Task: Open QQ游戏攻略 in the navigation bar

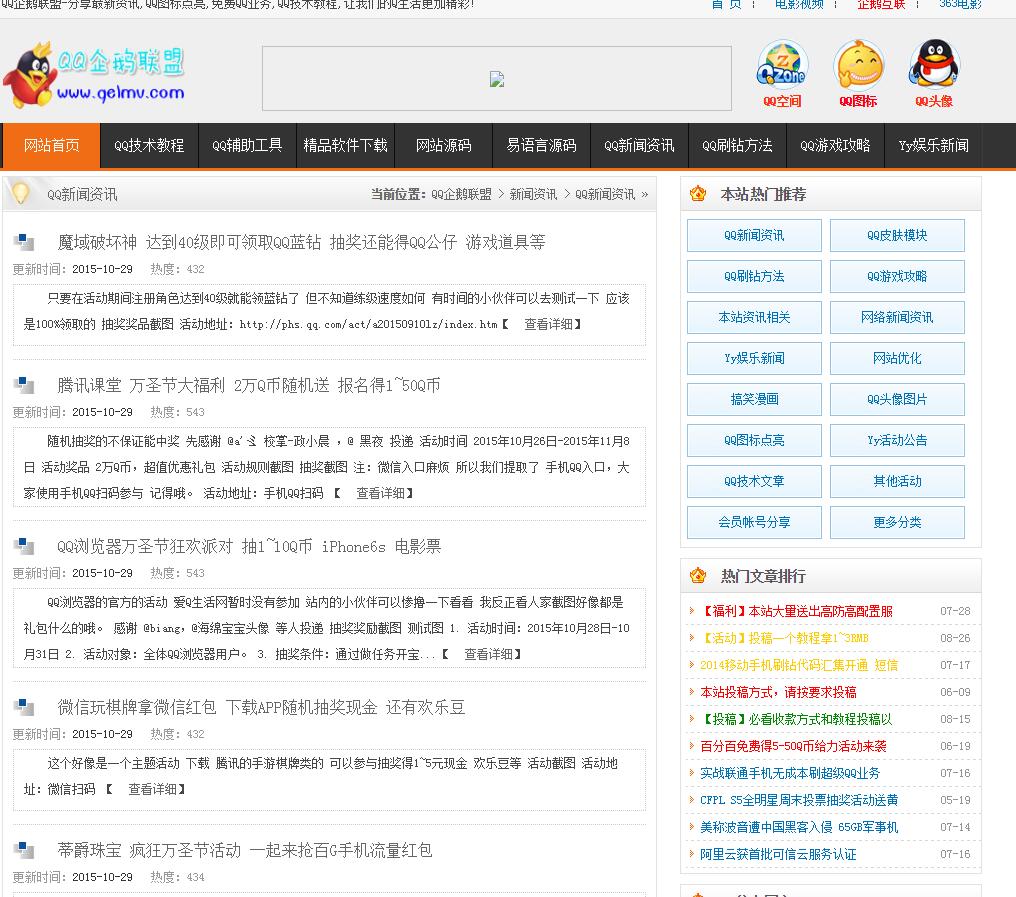Action: click(835, 145)
